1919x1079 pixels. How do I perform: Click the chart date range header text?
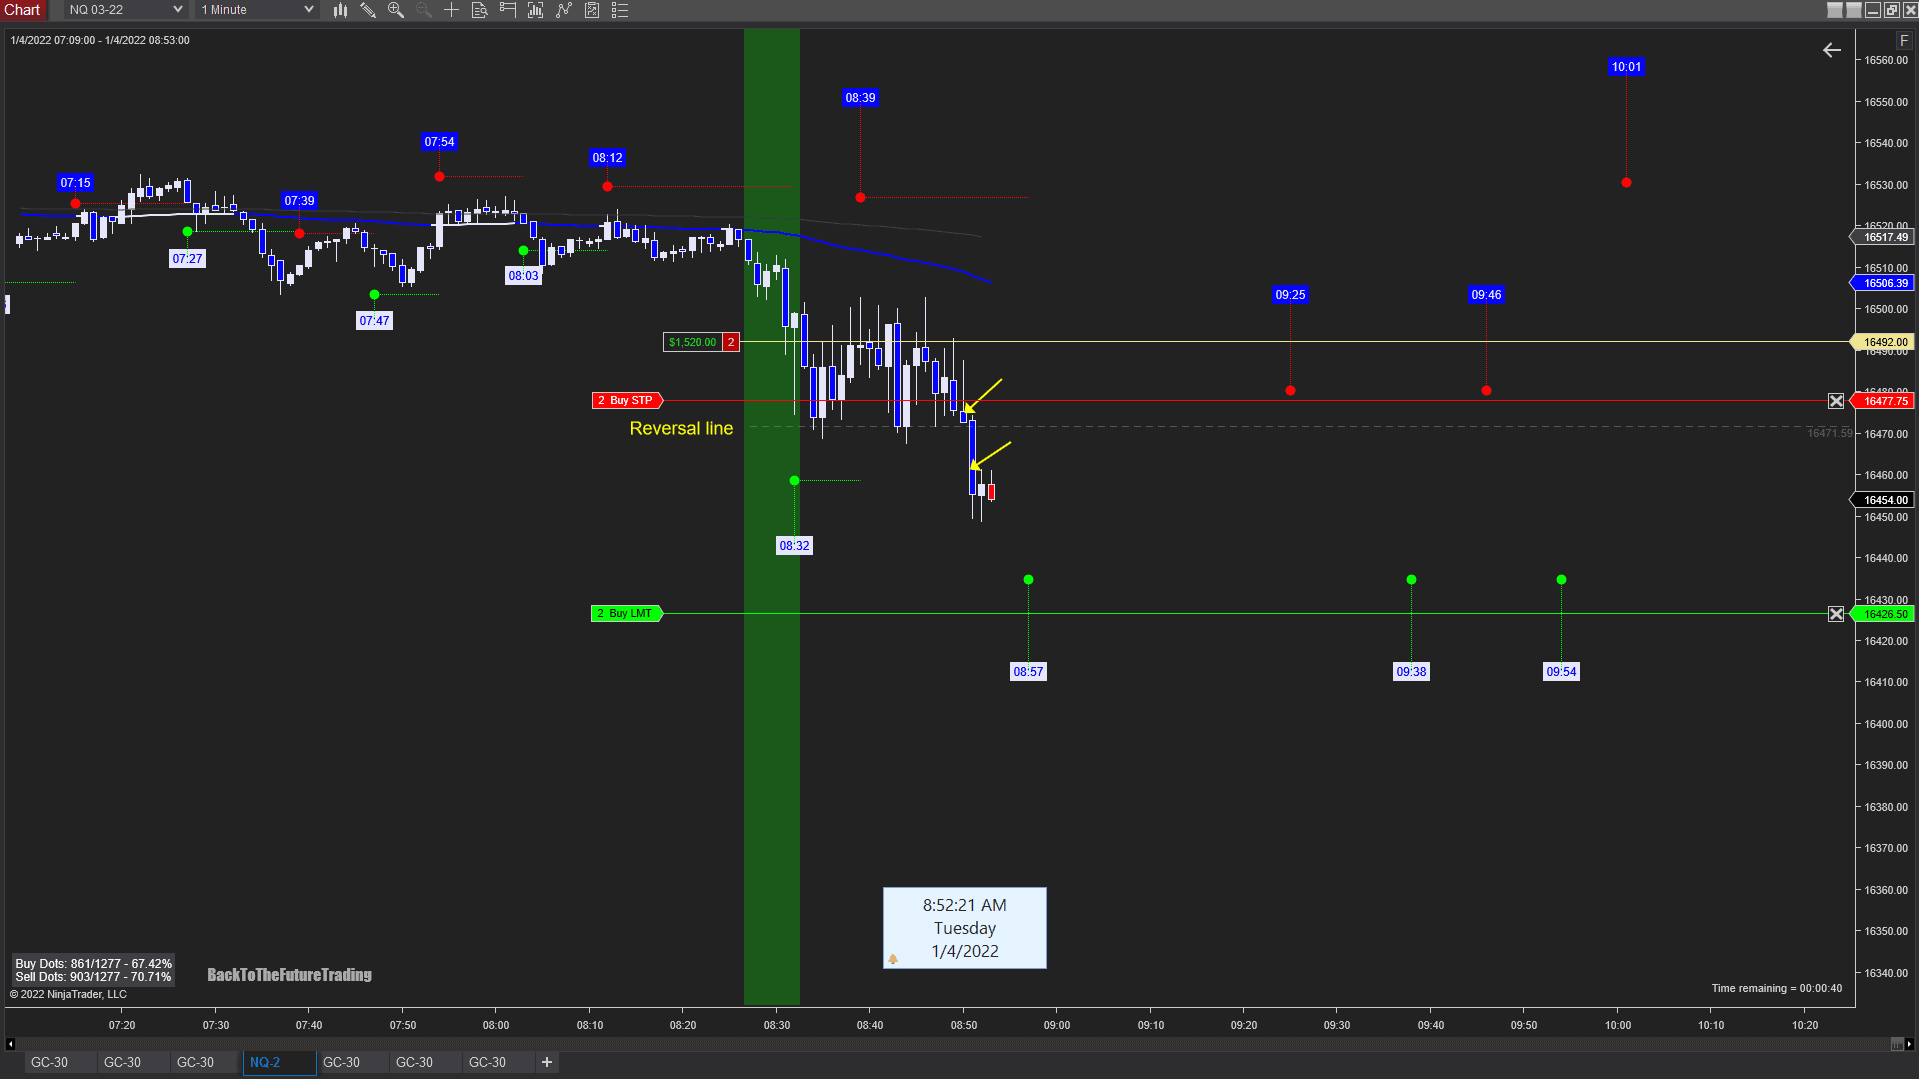pyautogui.click(x=100, y=40)
